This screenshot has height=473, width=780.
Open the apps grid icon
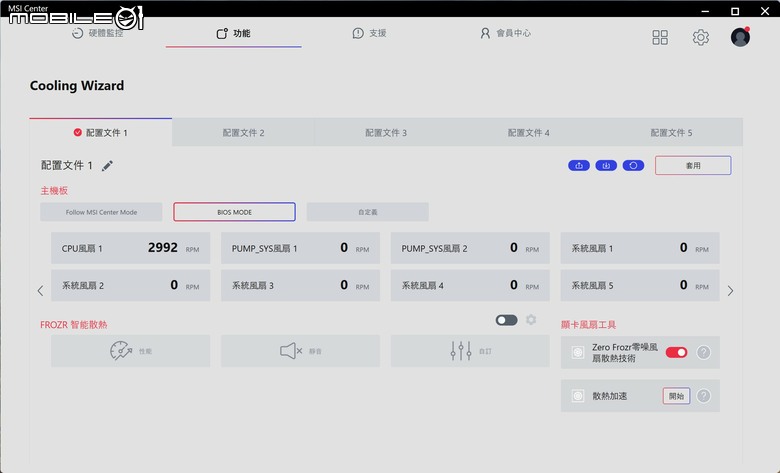(660, 37)
